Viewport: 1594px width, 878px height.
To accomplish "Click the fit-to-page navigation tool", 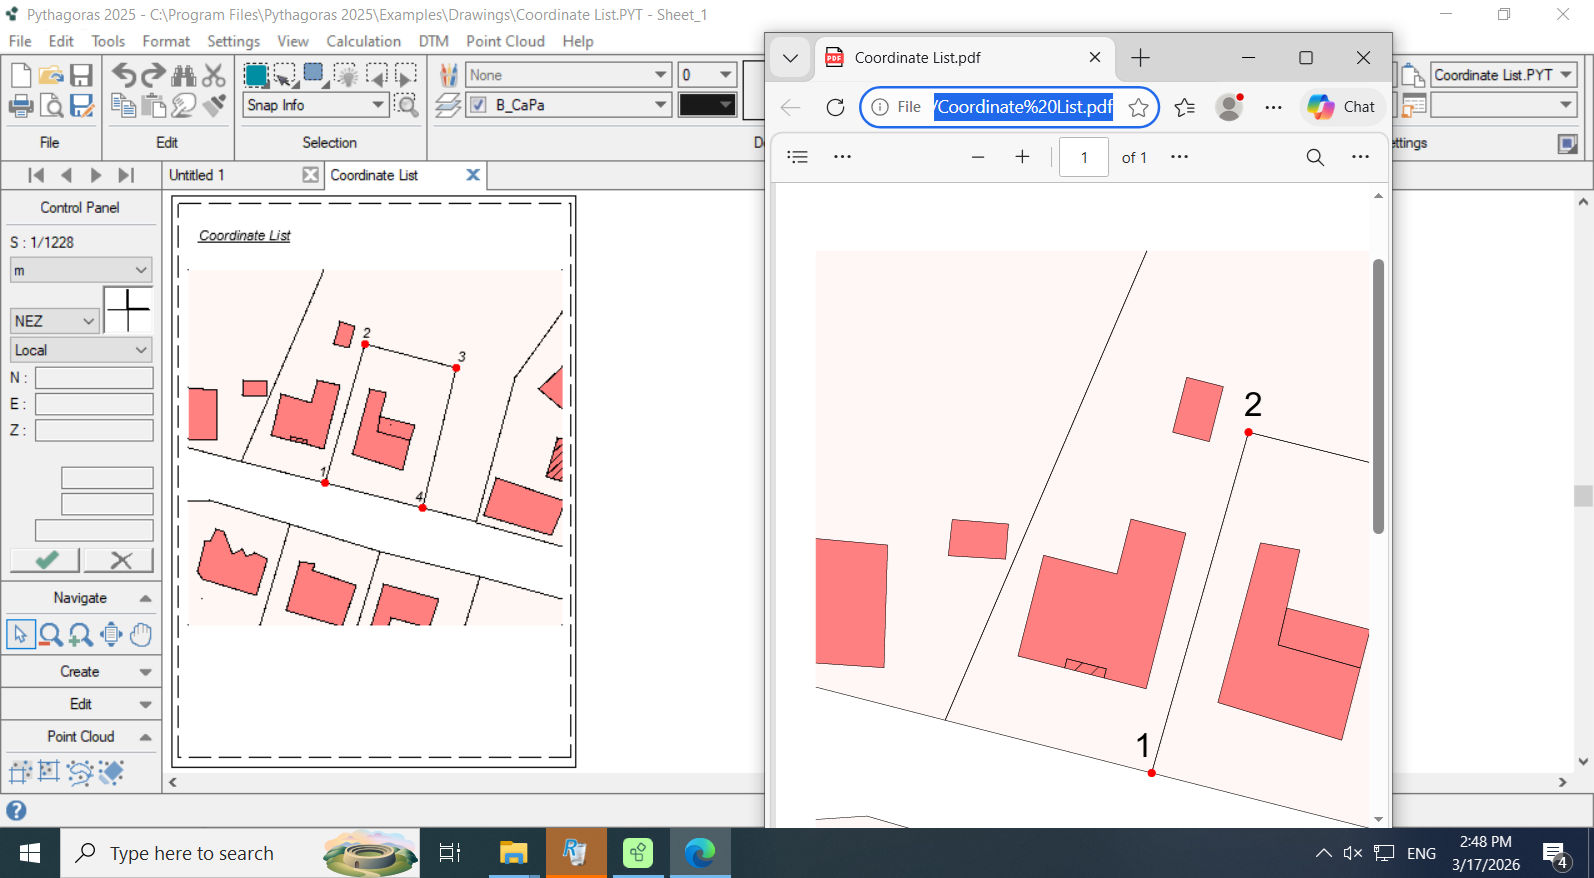I will click(111, 634).
